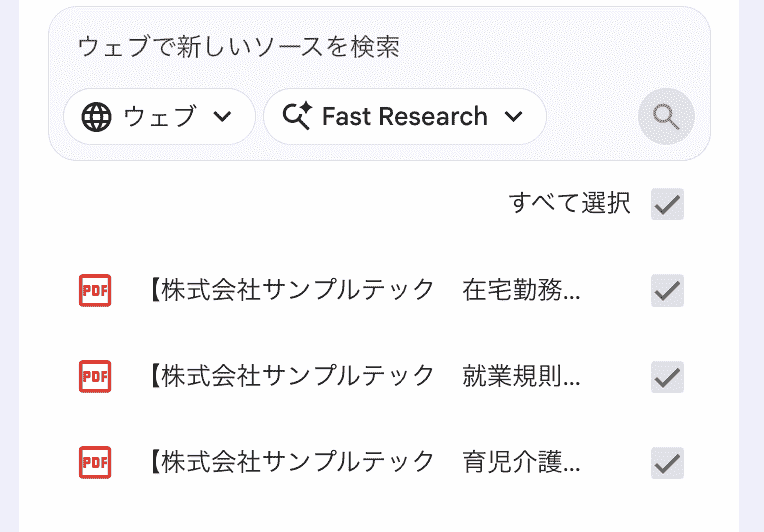This screenshot has height=532, width=764.
Task: Uncheck the 在宅勤務 source checkbox
Action: click(x=667, y=291)
